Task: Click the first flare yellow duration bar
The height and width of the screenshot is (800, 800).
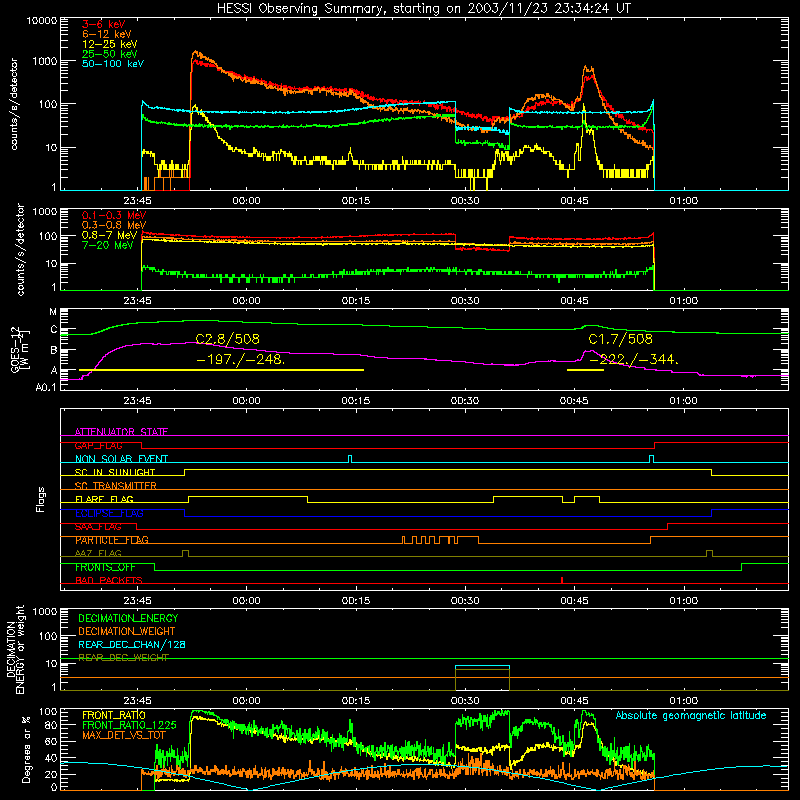Action: 221,370
